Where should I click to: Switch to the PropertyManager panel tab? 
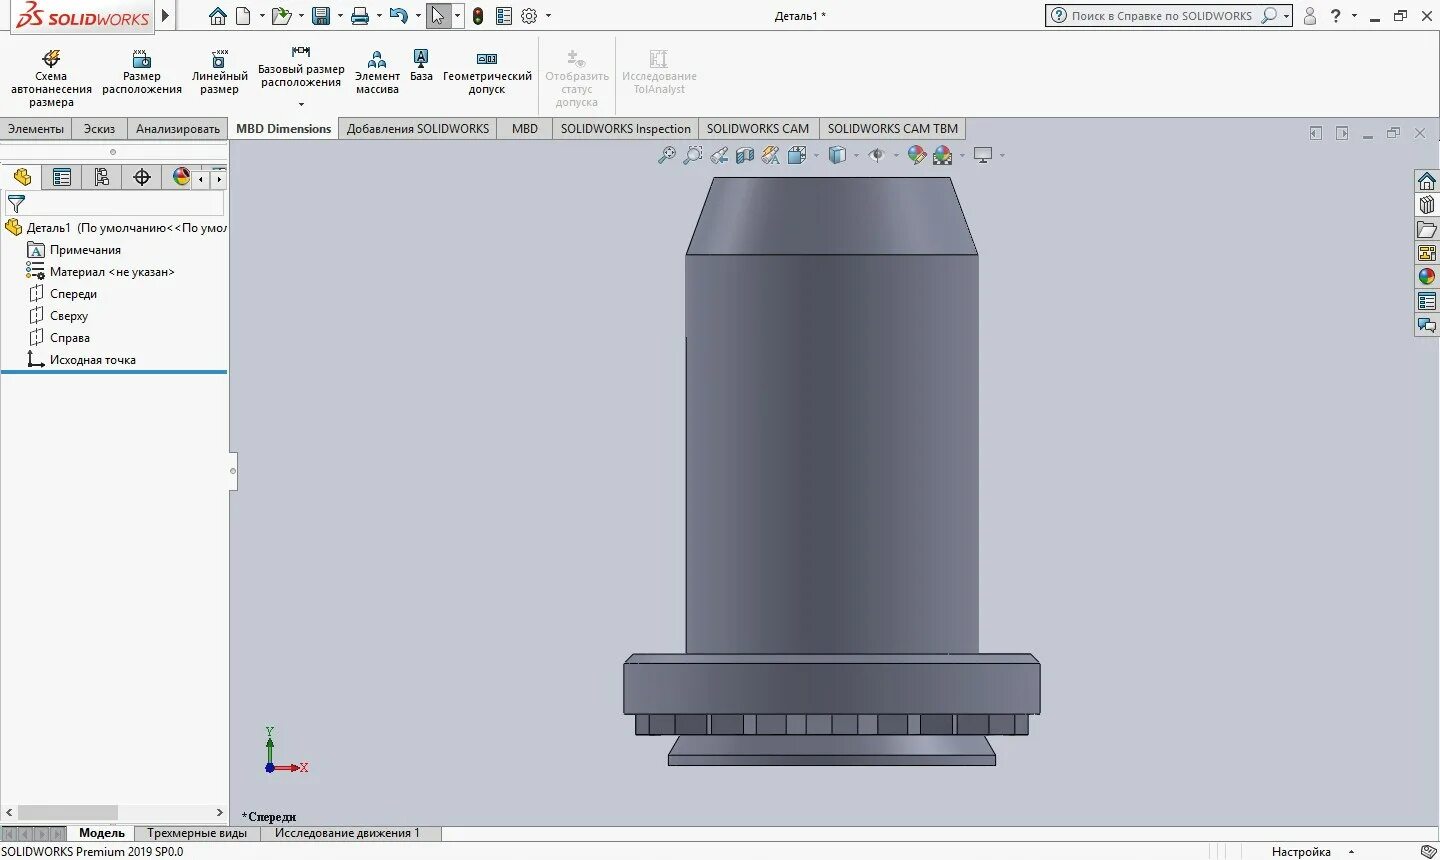pos(62,177)
